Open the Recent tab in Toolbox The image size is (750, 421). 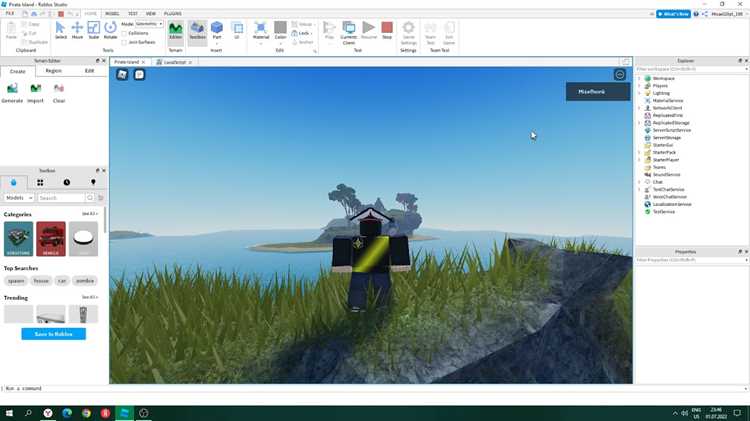(66, 182)
